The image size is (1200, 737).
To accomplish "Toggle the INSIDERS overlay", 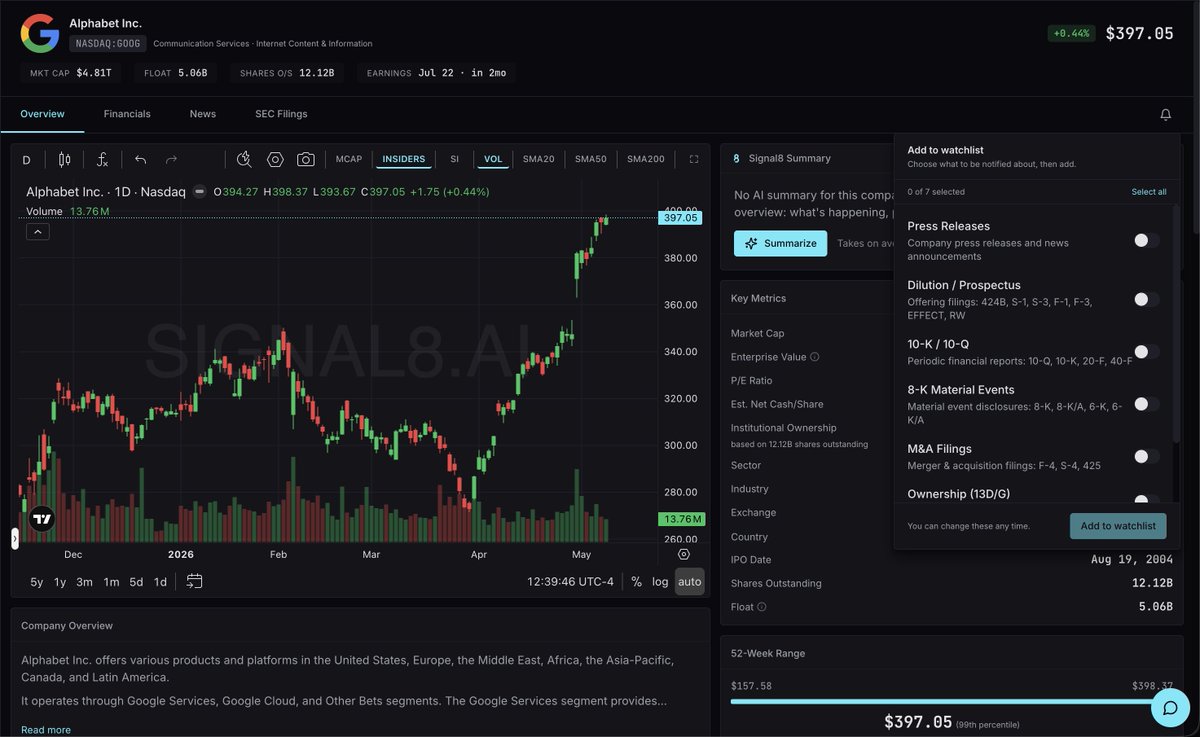I will point(403,159).
